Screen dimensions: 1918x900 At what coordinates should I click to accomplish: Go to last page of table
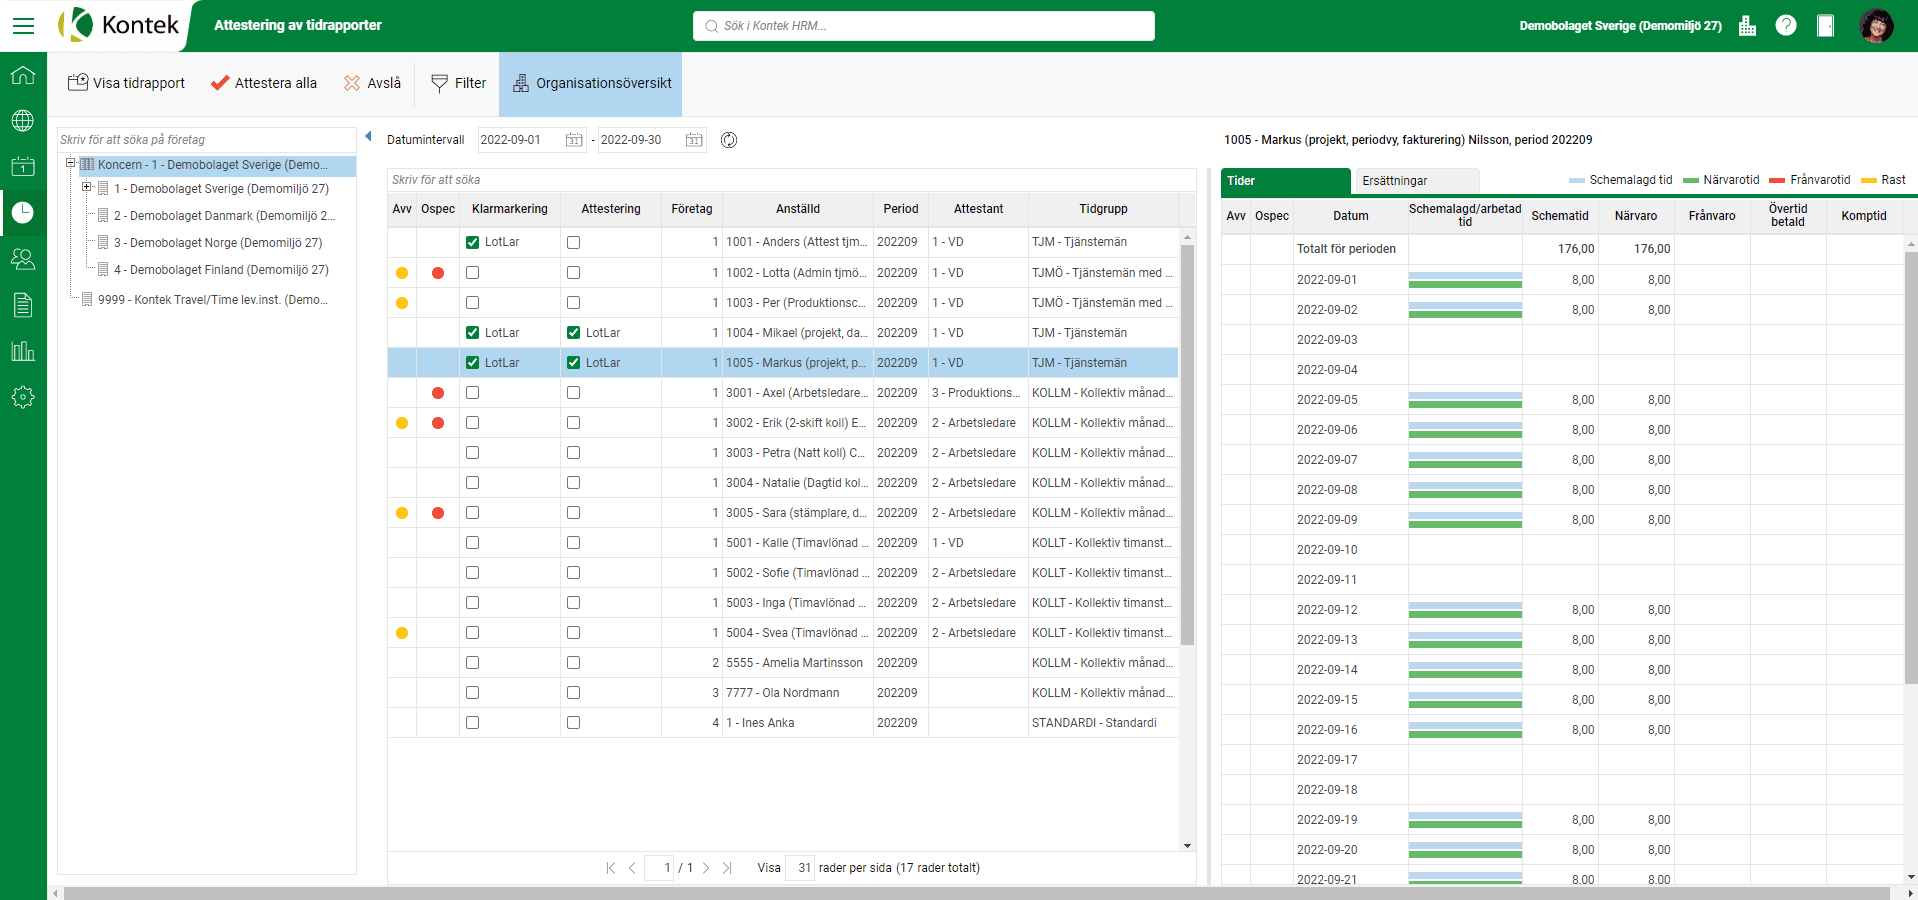[x=727, y=868]
